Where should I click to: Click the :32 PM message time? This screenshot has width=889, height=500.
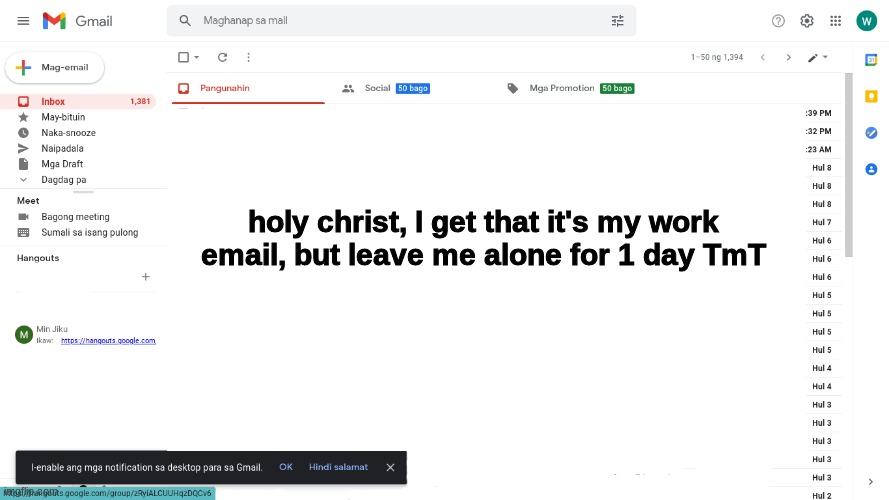[x=818, y=131]
